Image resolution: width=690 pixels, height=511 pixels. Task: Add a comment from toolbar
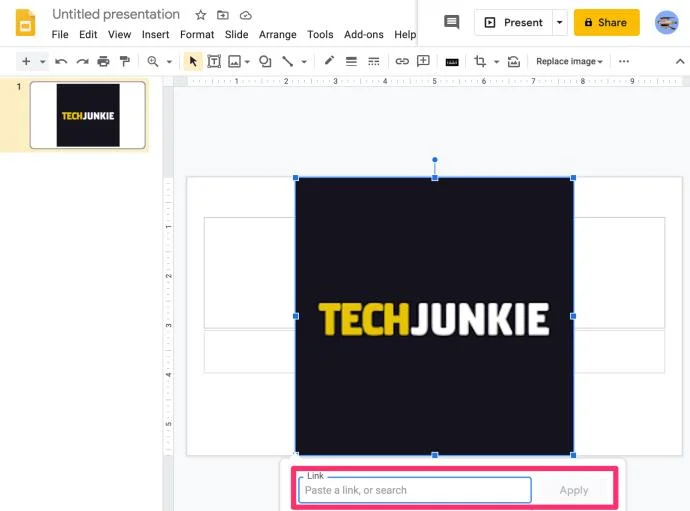(x=423, y=61)
